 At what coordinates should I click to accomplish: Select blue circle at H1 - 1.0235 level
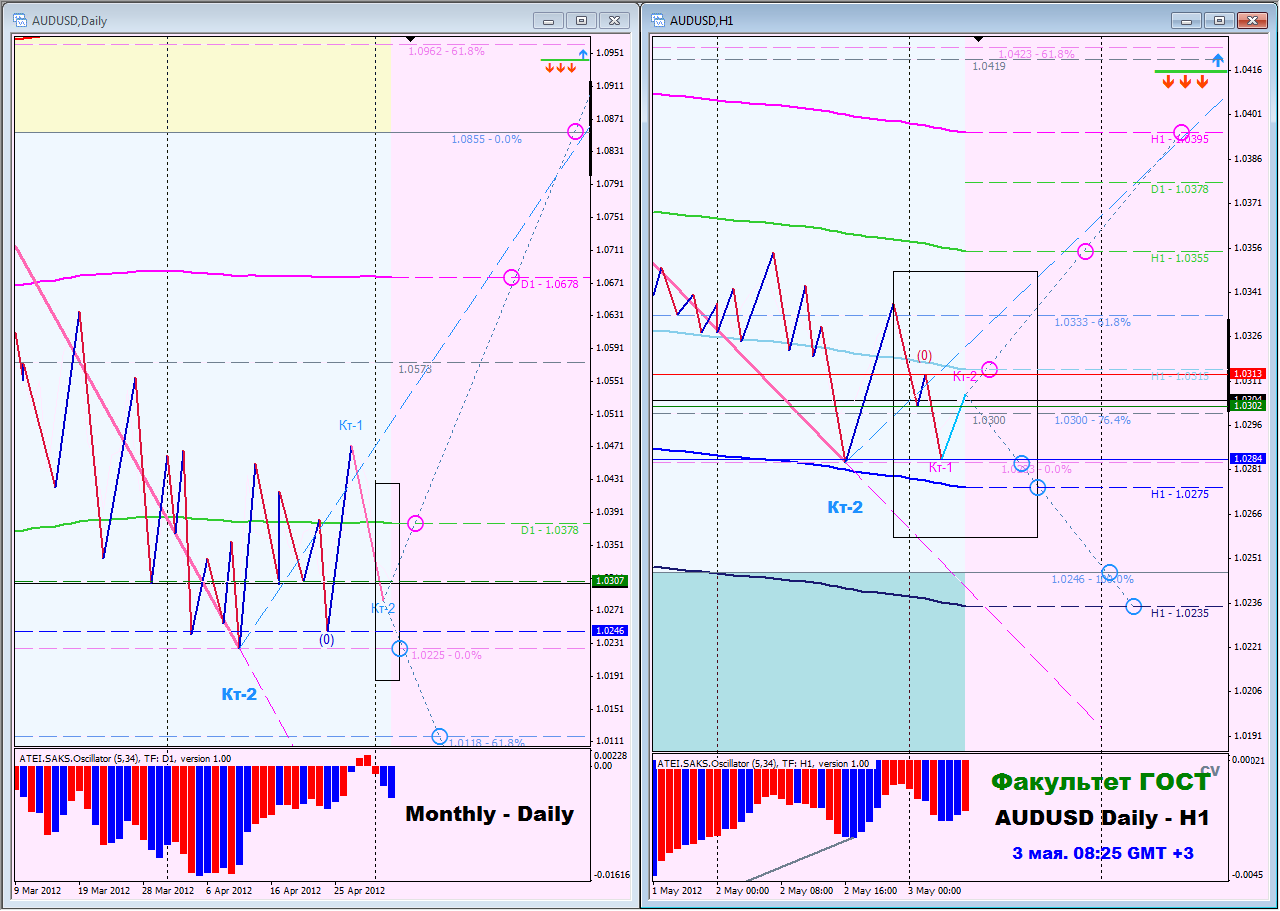pos(1133,606)
